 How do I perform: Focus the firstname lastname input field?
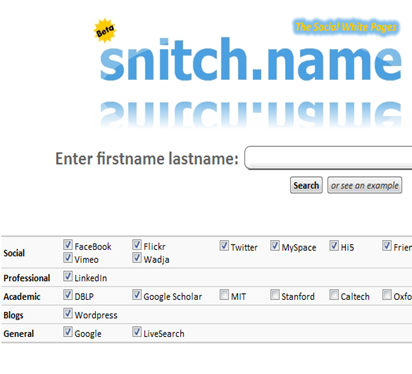click(328, 158)
